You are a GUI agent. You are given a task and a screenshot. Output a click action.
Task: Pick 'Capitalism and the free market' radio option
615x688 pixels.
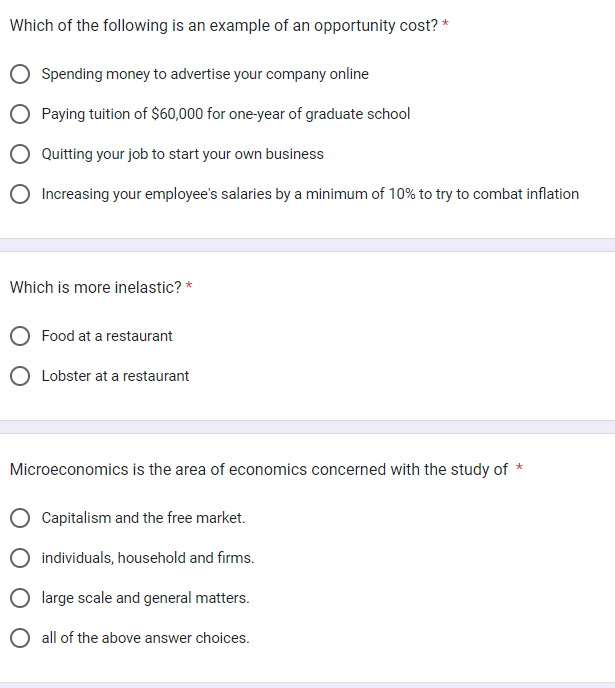point(20,518)
